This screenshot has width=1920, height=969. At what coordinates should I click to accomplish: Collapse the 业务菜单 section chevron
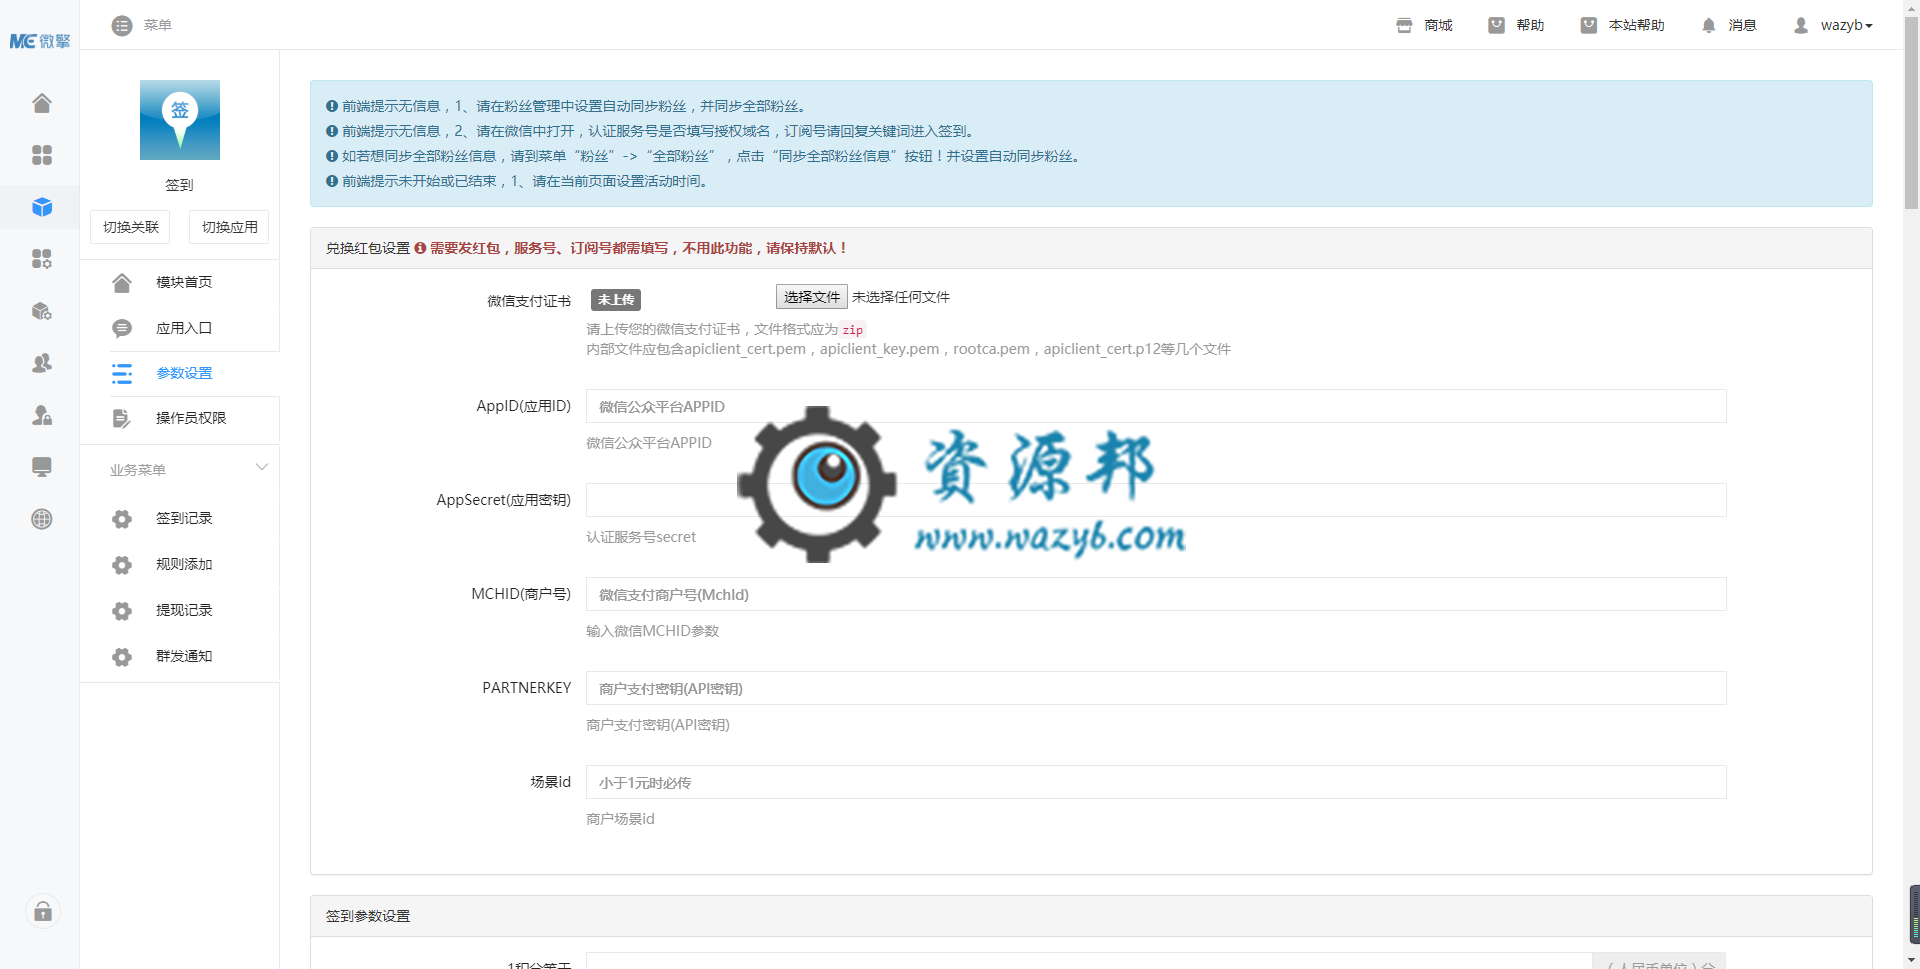[x=262, y=468]
